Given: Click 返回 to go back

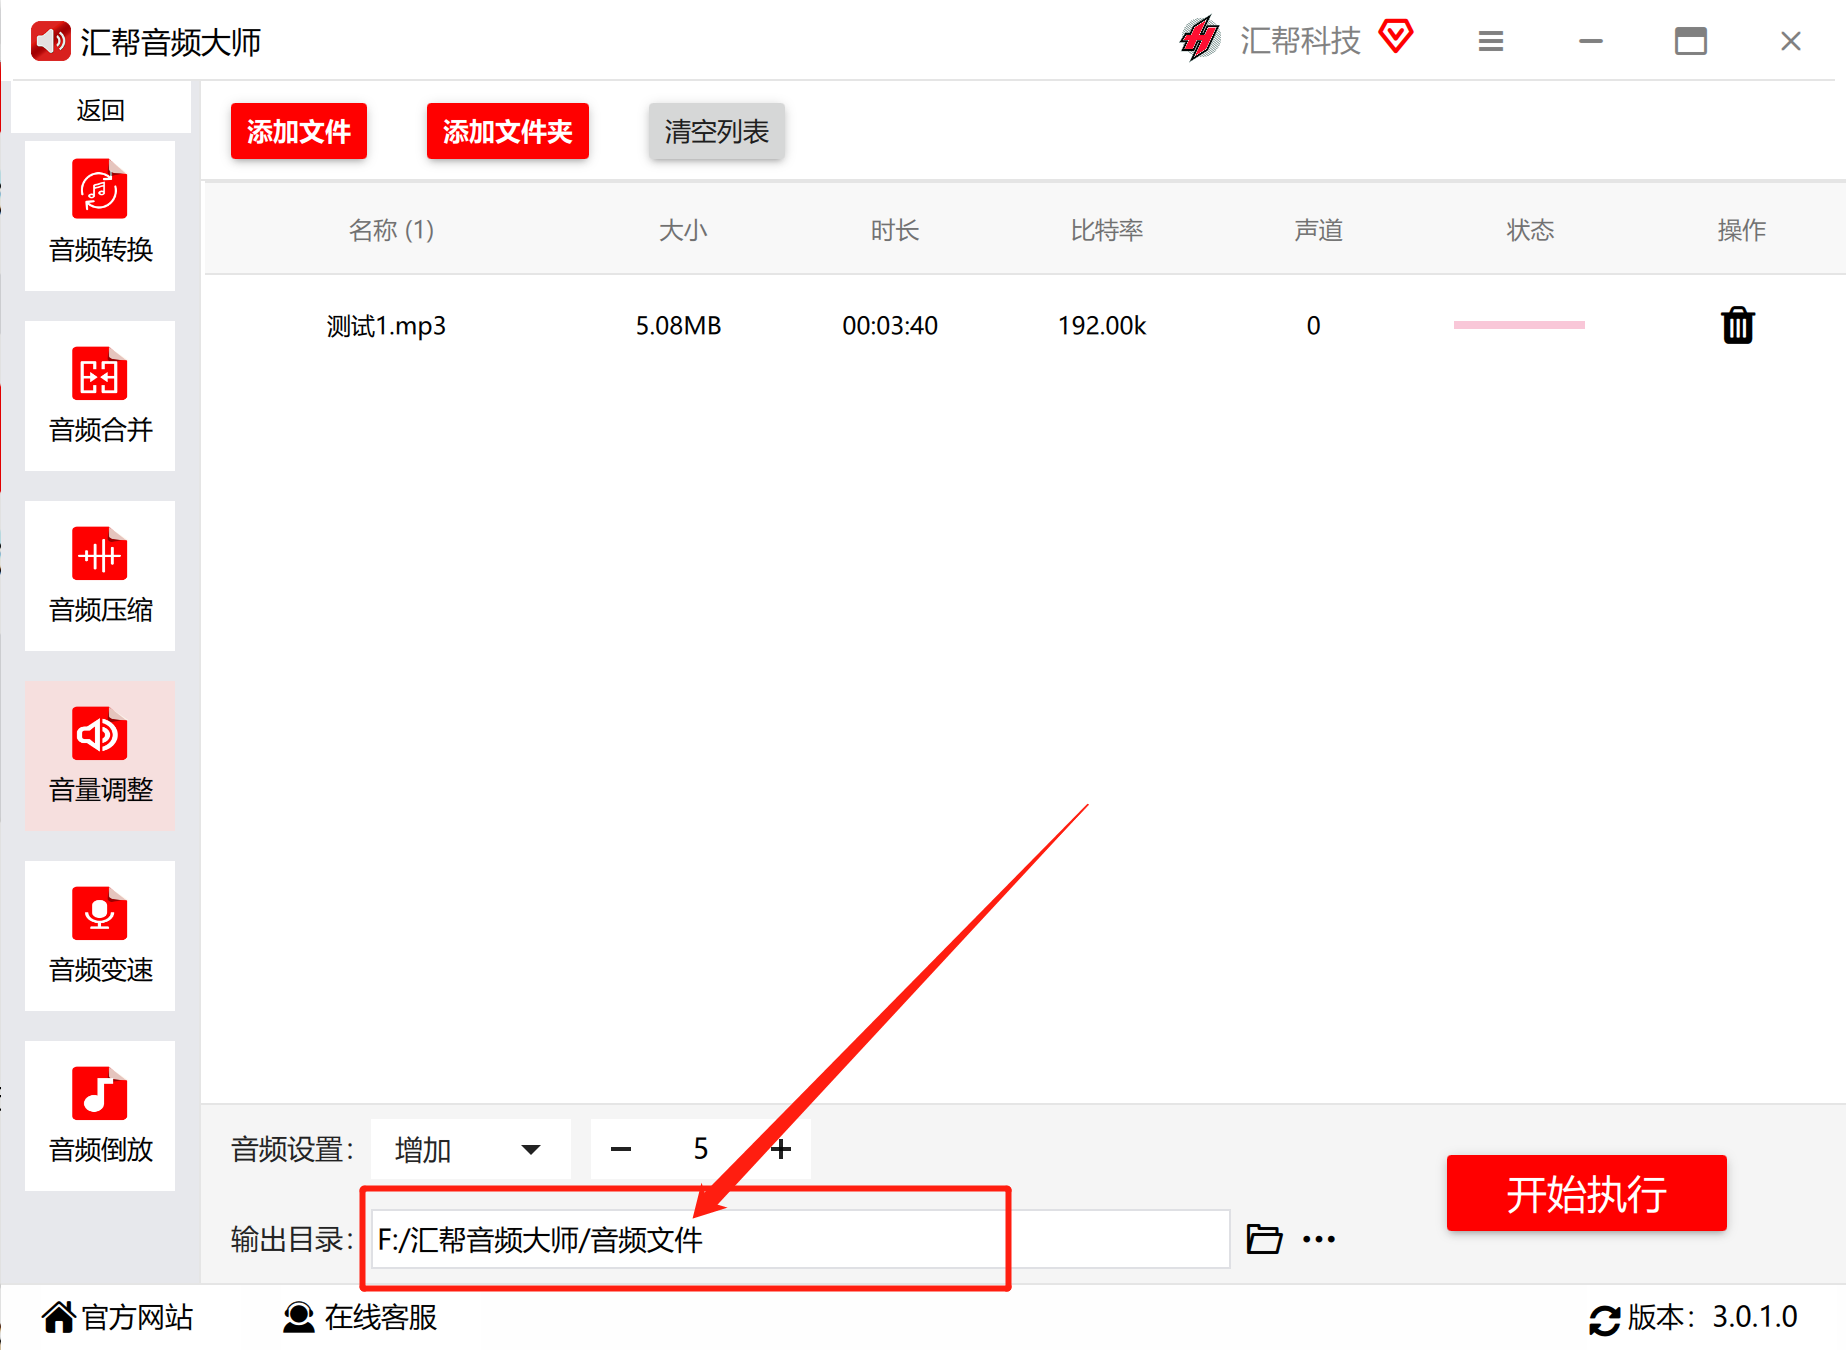Looking at the screenshot, I should 101,109.
